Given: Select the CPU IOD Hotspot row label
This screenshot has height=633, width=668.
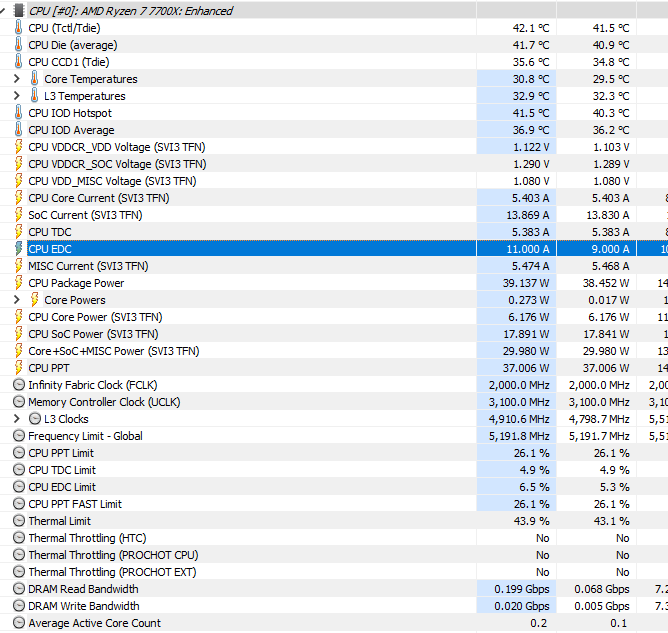Looking at the screenshot, I should [x=70, y=113].
